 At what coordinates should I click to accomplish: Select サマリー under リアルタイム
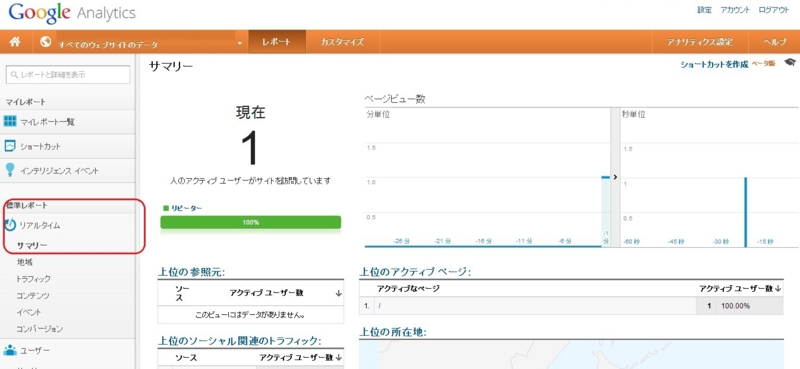click(32, 245)
